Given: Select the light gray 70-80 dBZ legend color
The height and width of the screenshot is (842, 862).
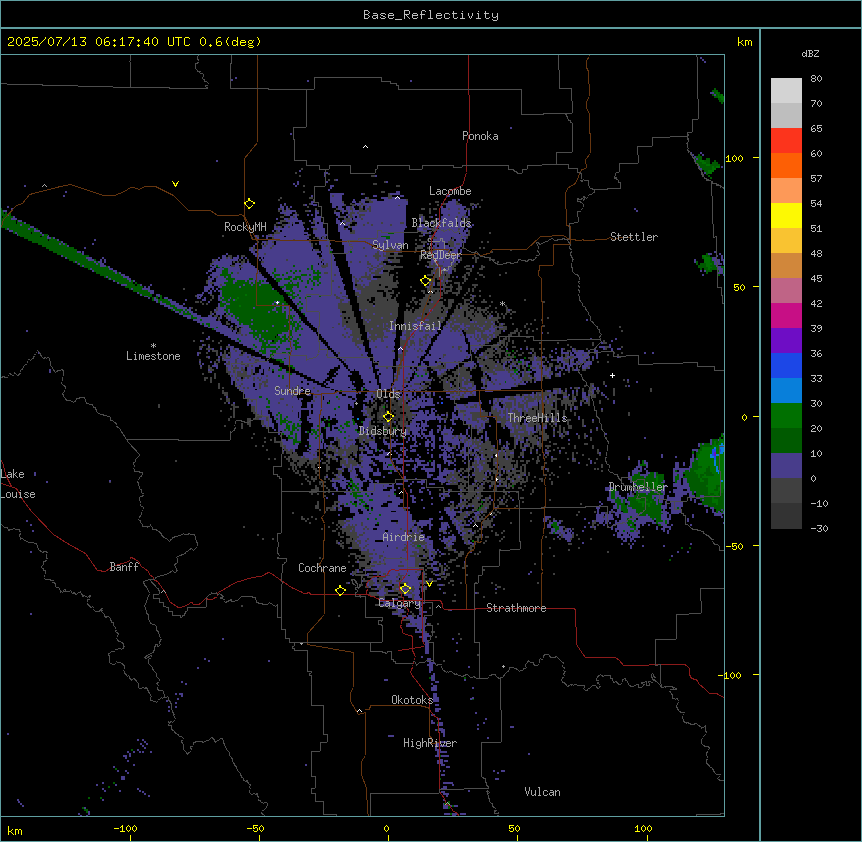Looking at the screenshot, I should click(x=786, y=91).
